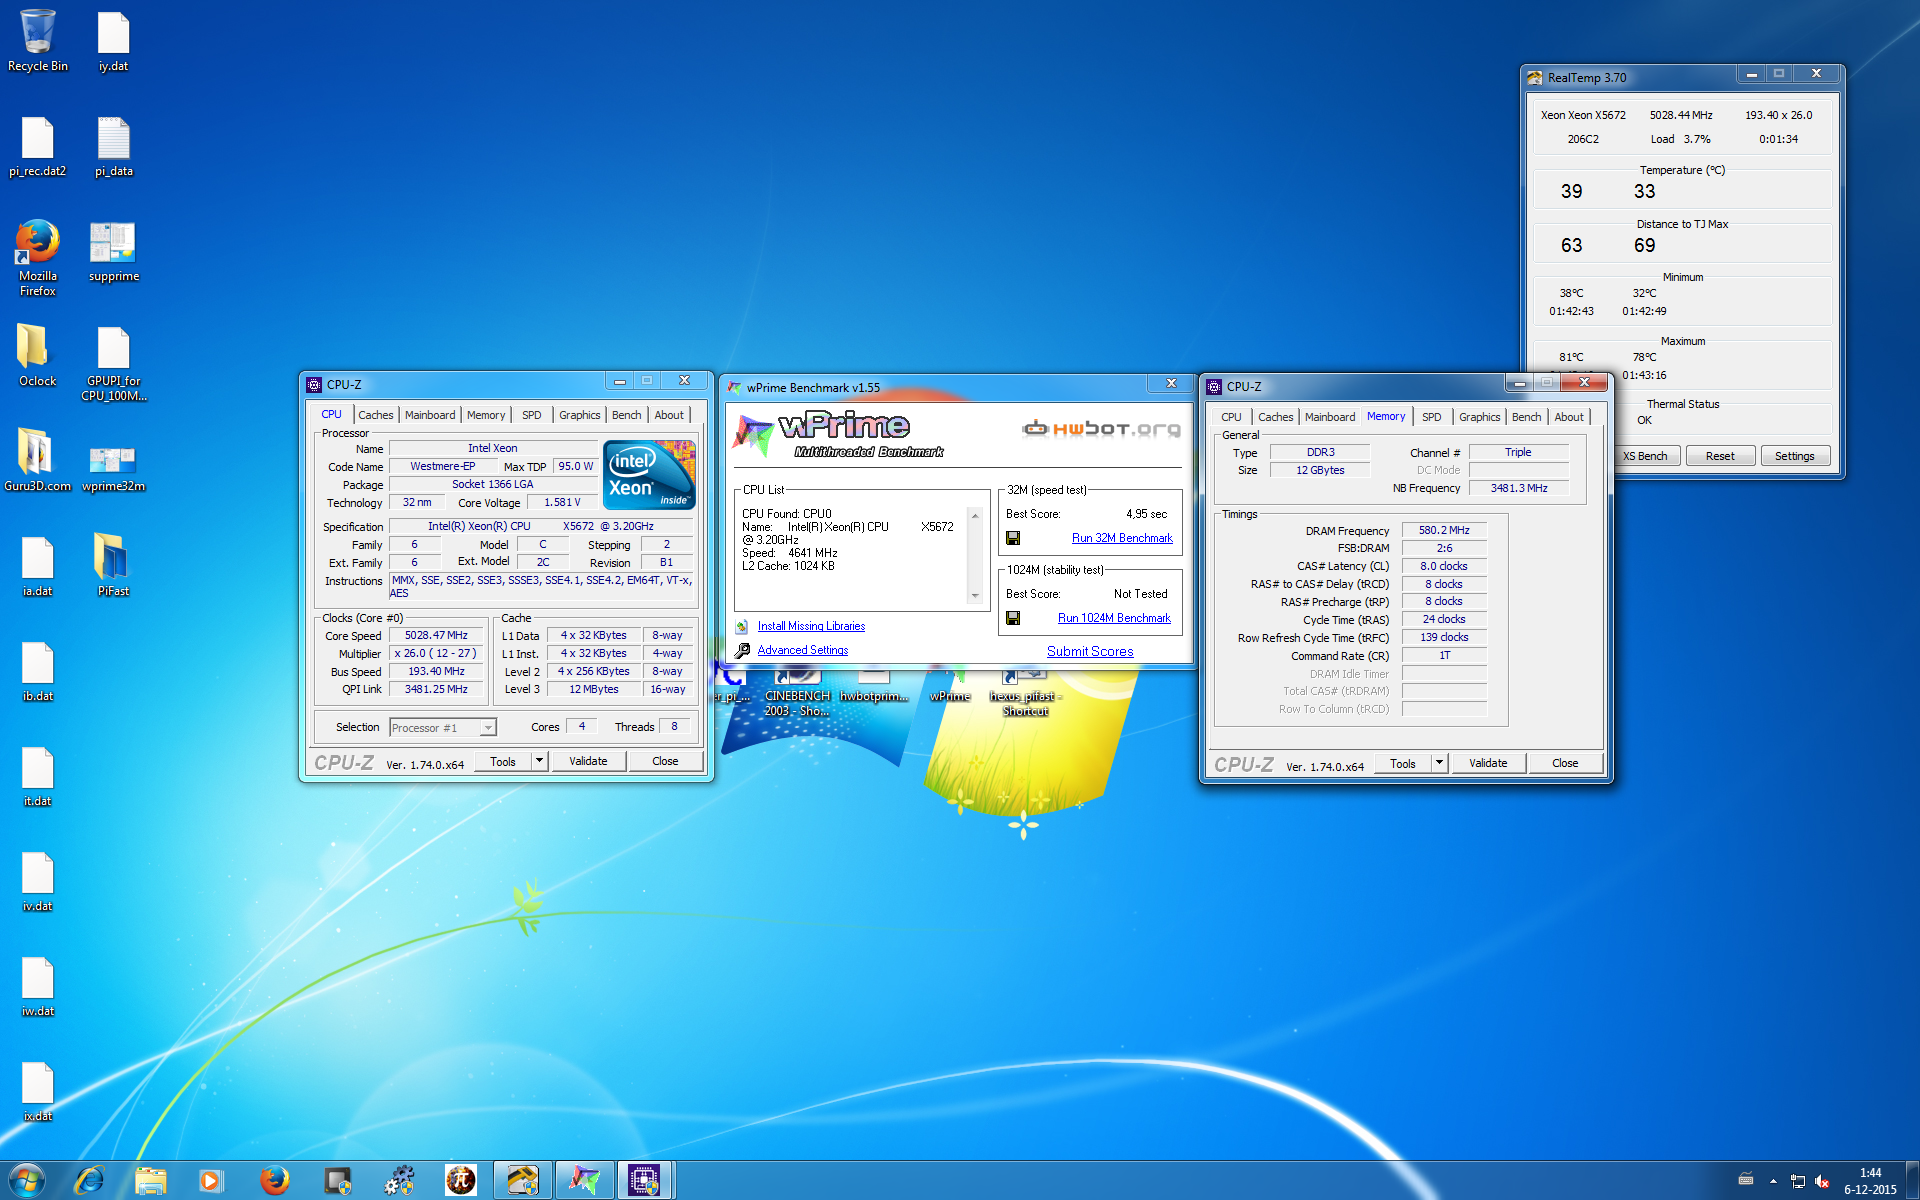
Task: Open the Mozilla Firefox desktop shortcut
Action: click(38, 256)
